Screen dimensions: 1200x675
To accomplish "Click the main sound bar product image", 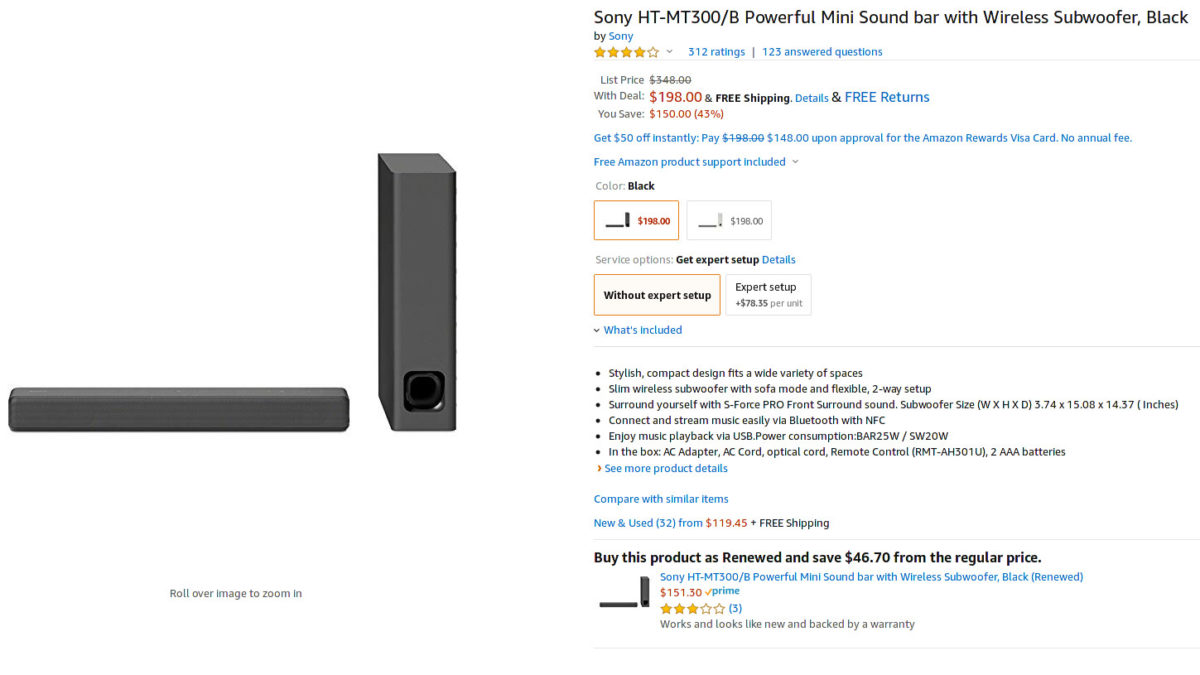I will pos(235,300).
